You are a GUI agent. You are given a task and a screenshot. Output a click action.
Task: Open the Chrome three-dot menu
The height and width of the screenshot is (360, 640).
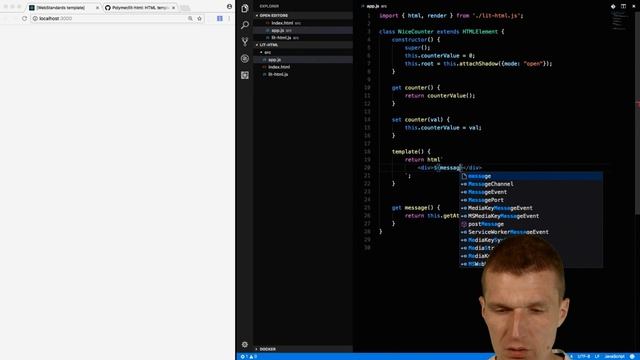229,18
